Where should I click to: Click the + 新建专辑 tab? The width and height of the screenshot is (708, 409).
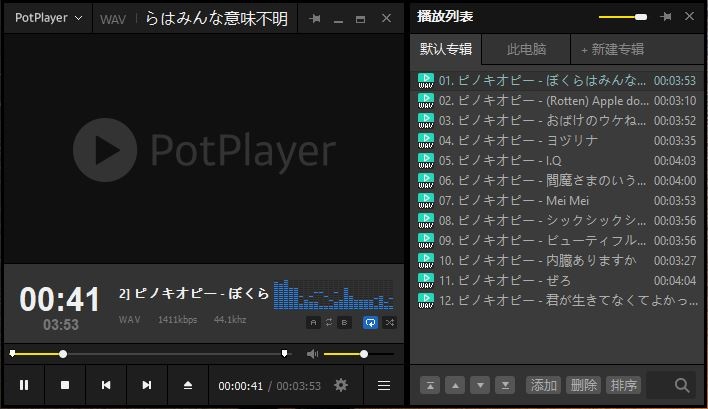[612, 49]
